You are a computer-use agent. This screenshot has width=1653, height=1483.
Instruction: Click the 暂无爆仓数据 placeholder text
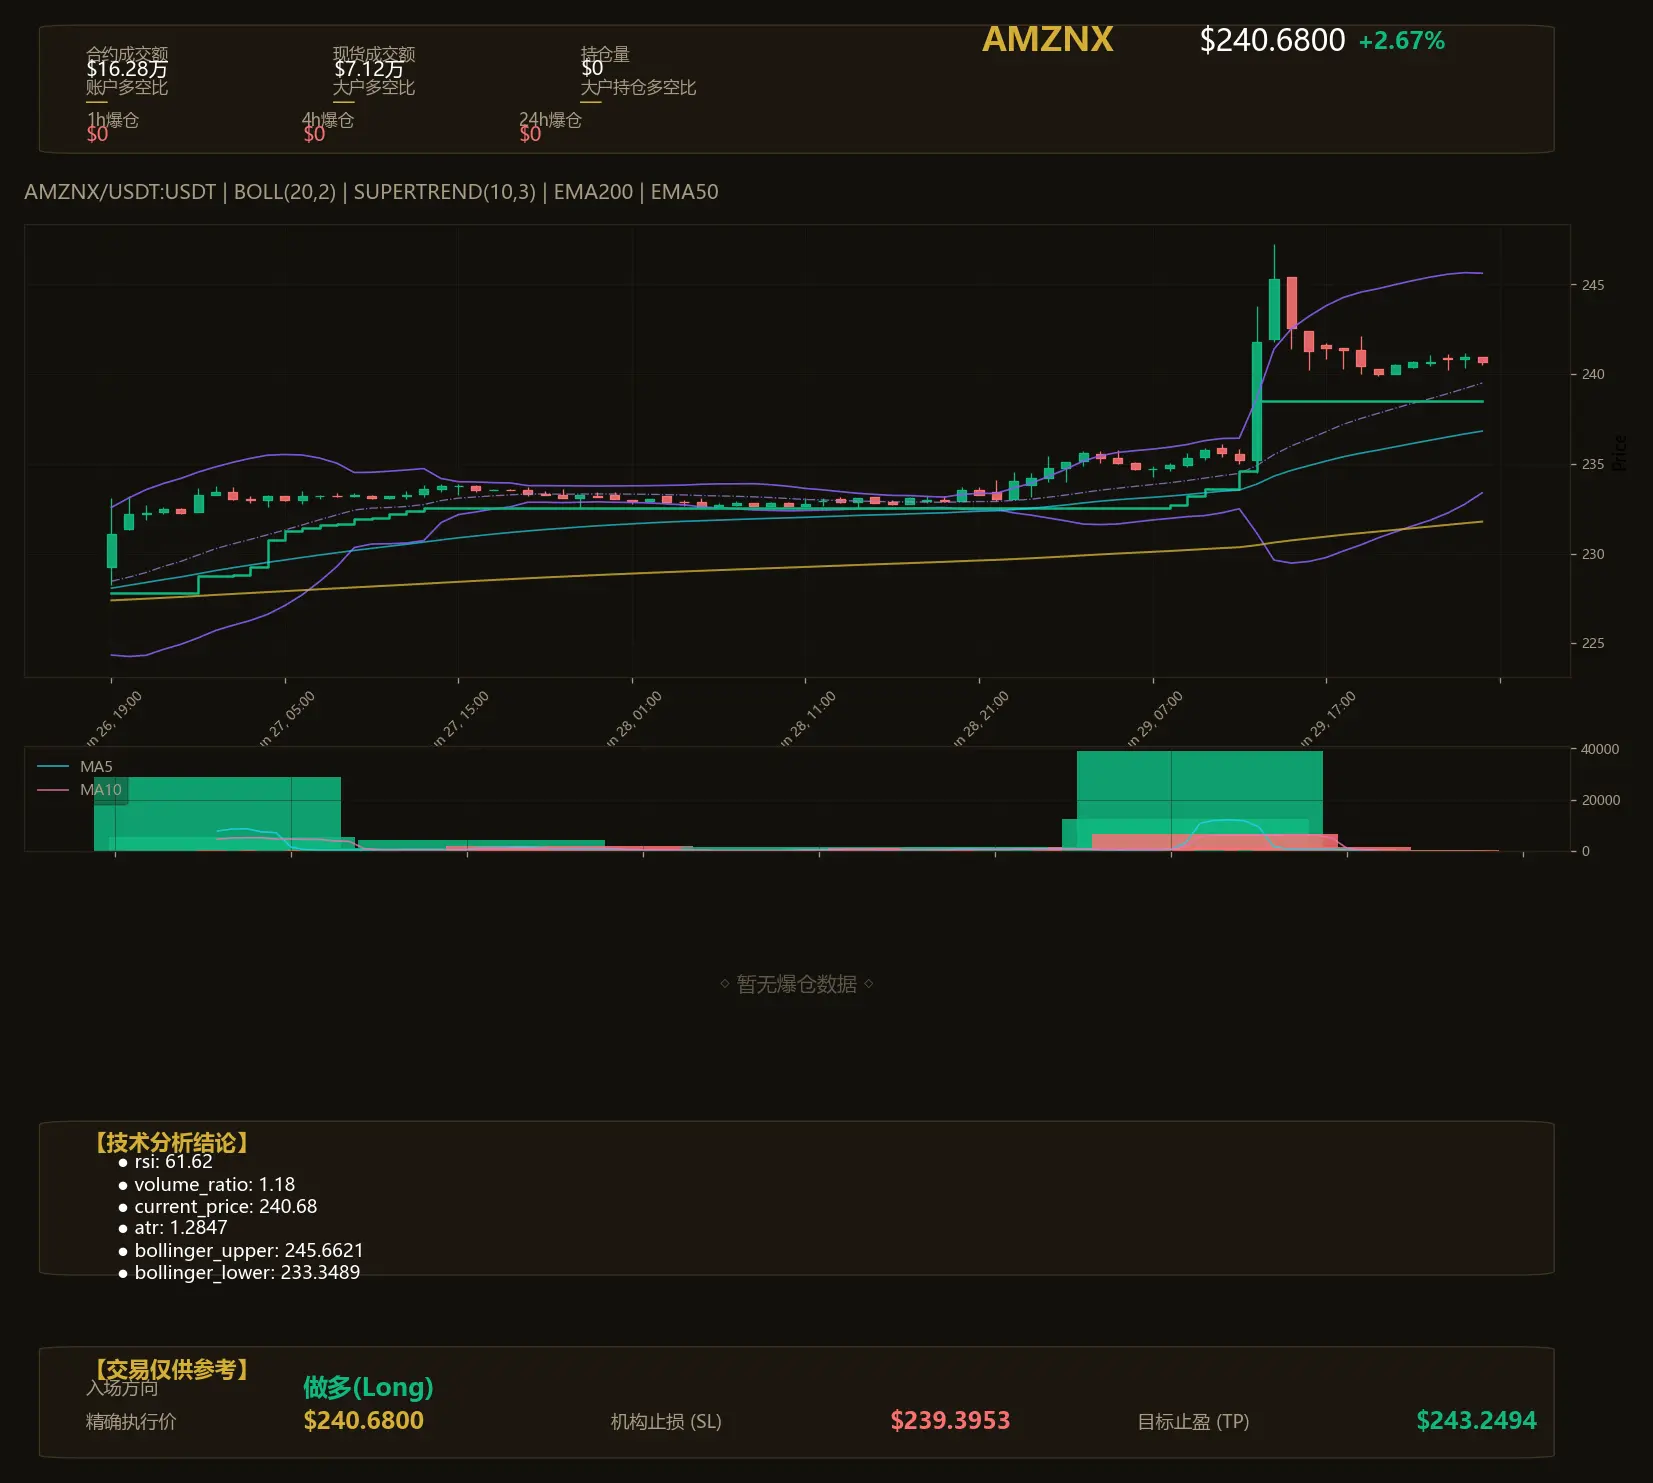pos(796,984)
